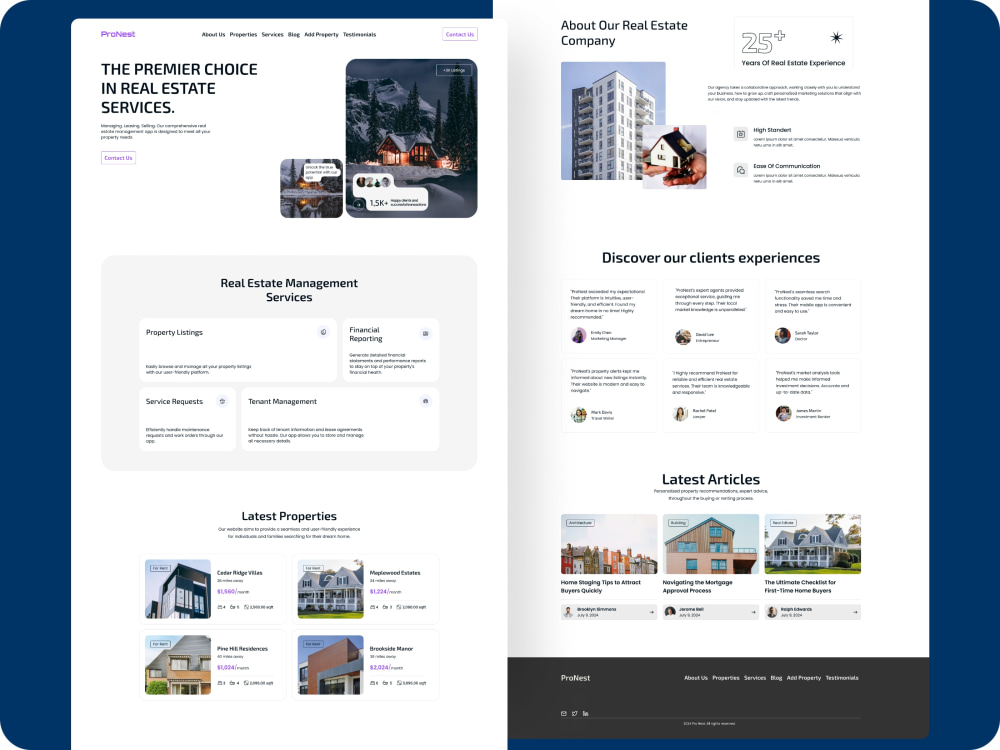Click For Rent tag on Cedar Ridge Villas

(160, 568)
